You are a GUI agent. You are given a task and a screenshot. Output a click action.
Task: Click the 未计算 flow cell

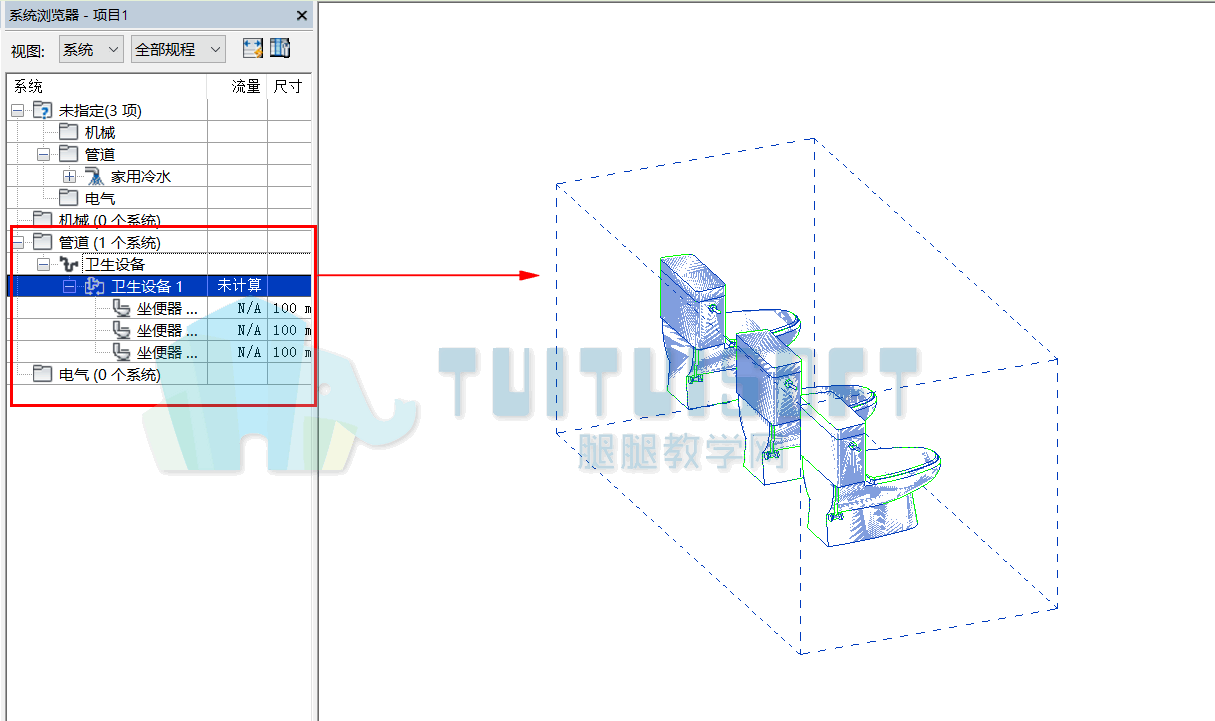pos(238,286)
